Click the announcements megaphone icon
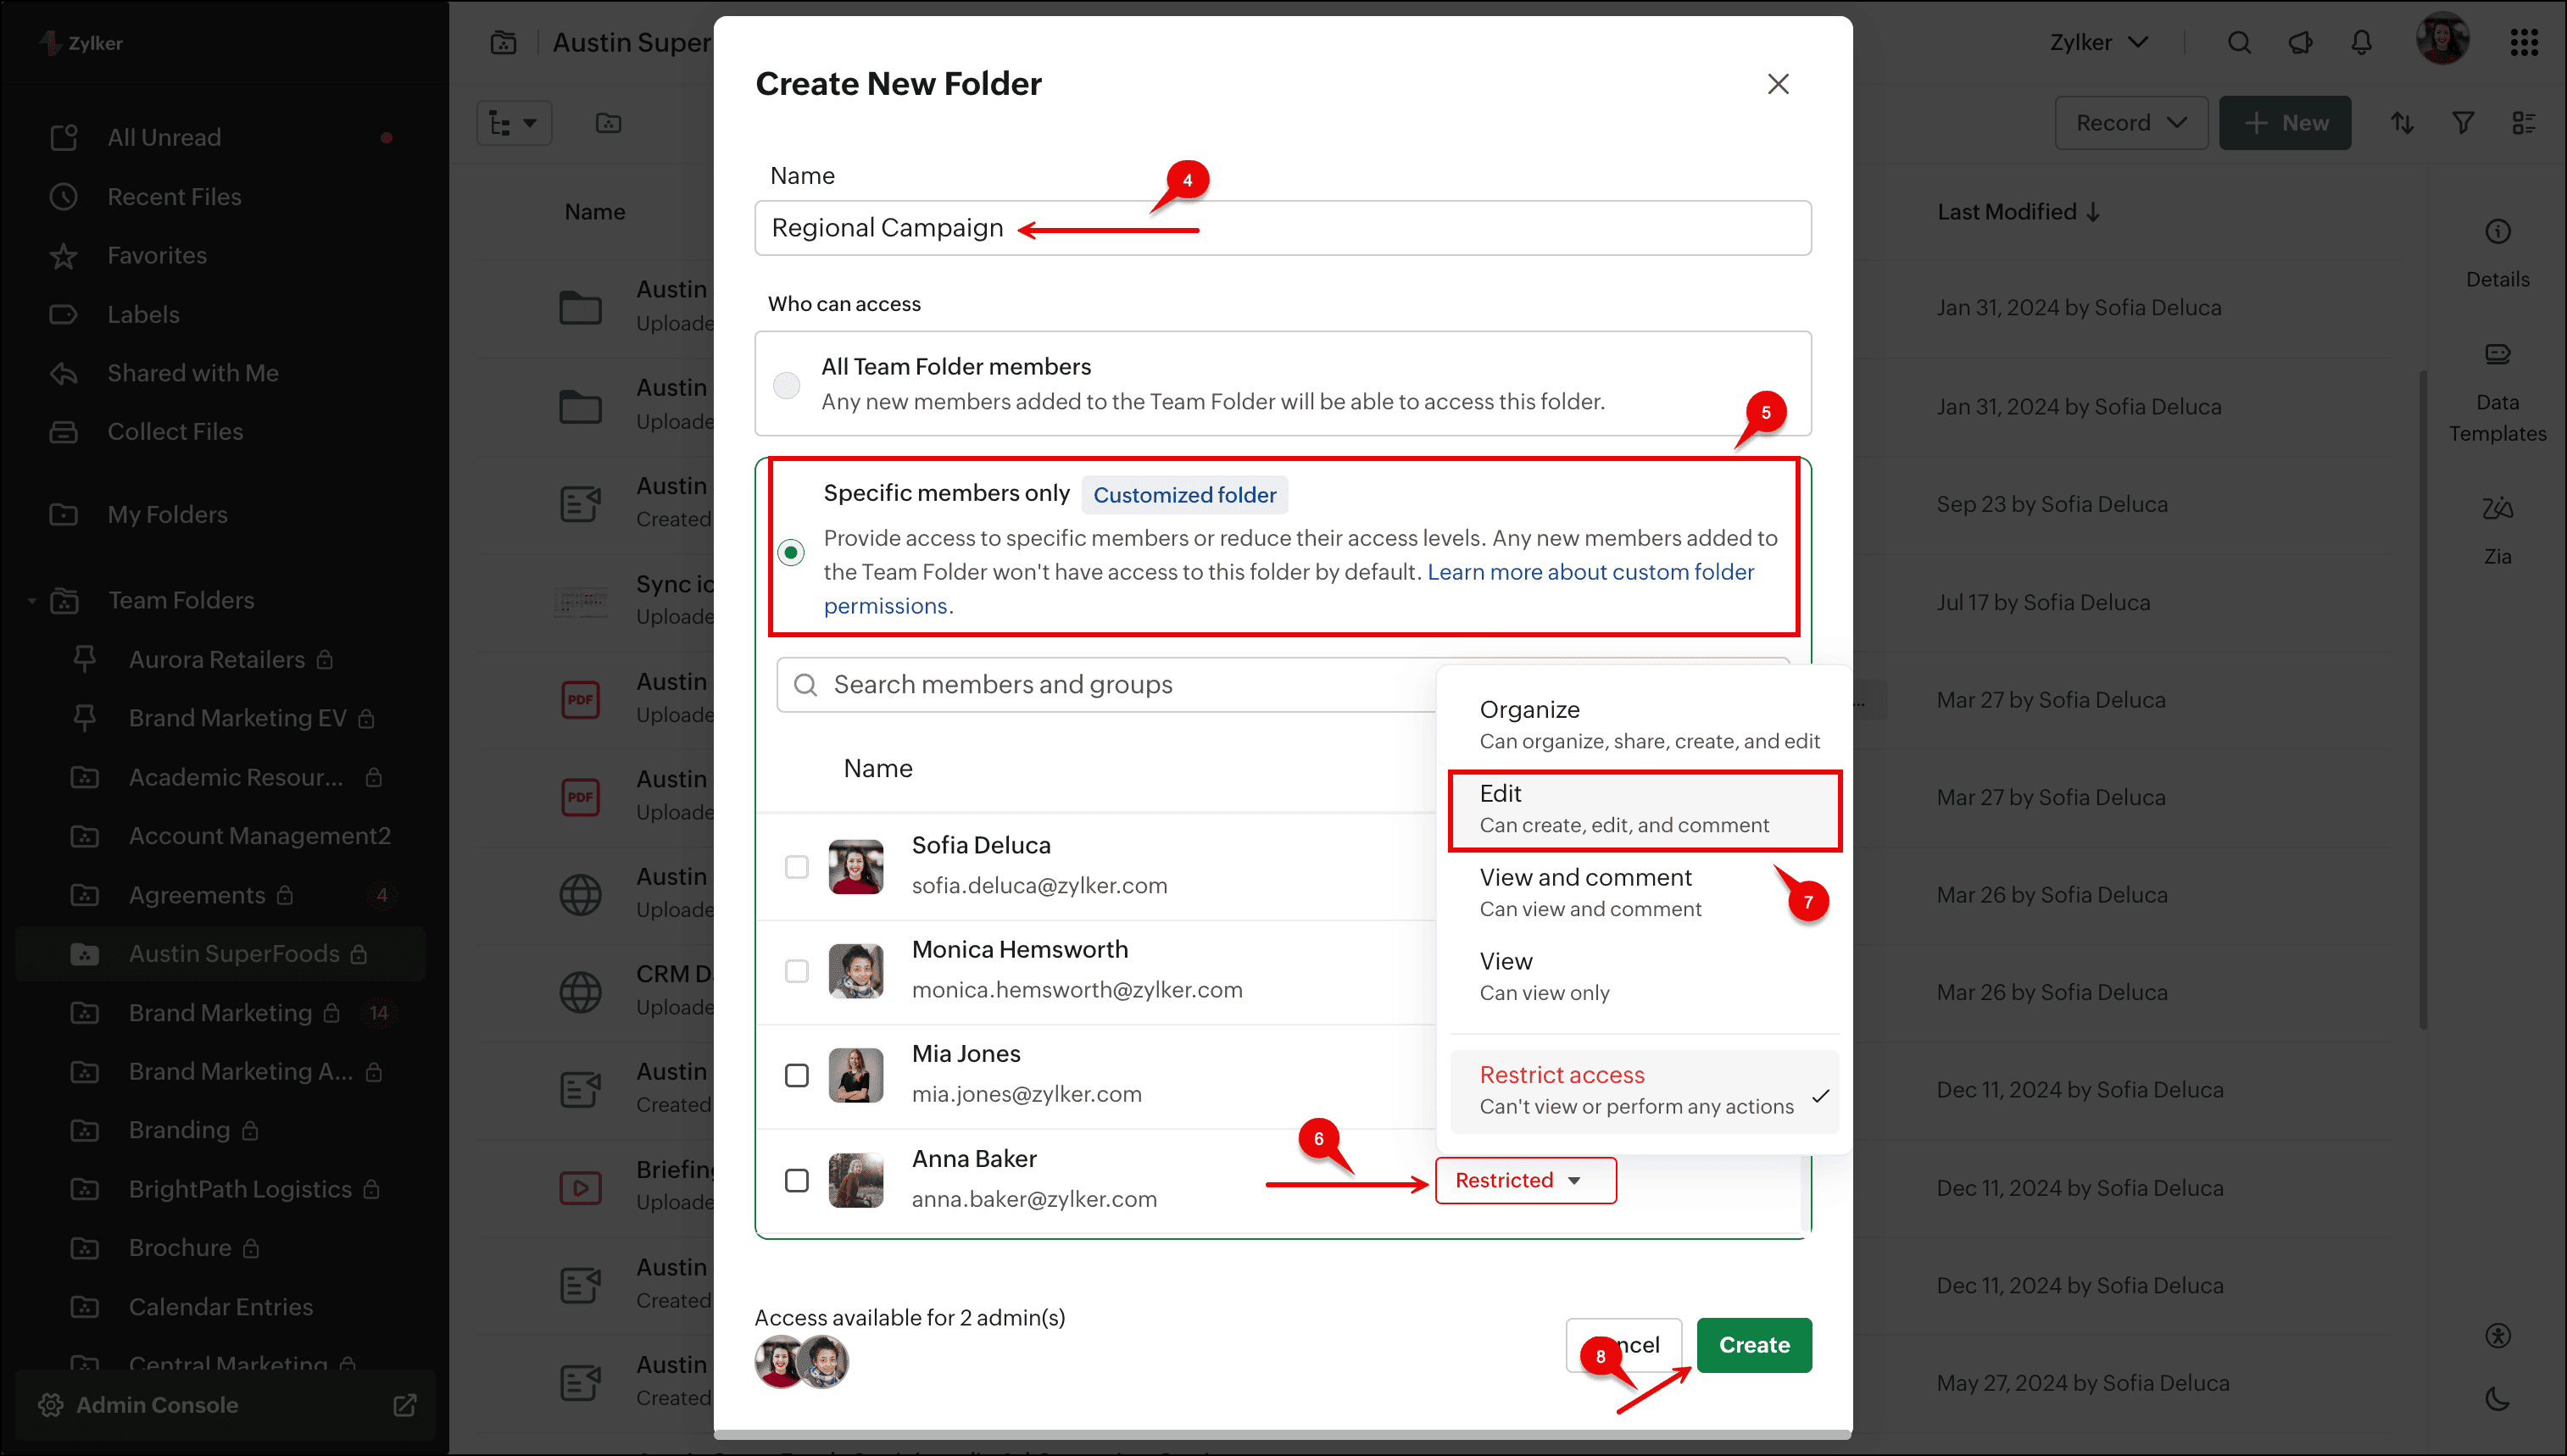The width and height of the screenshot is (2567, 1456). (x=2300, y=42)
